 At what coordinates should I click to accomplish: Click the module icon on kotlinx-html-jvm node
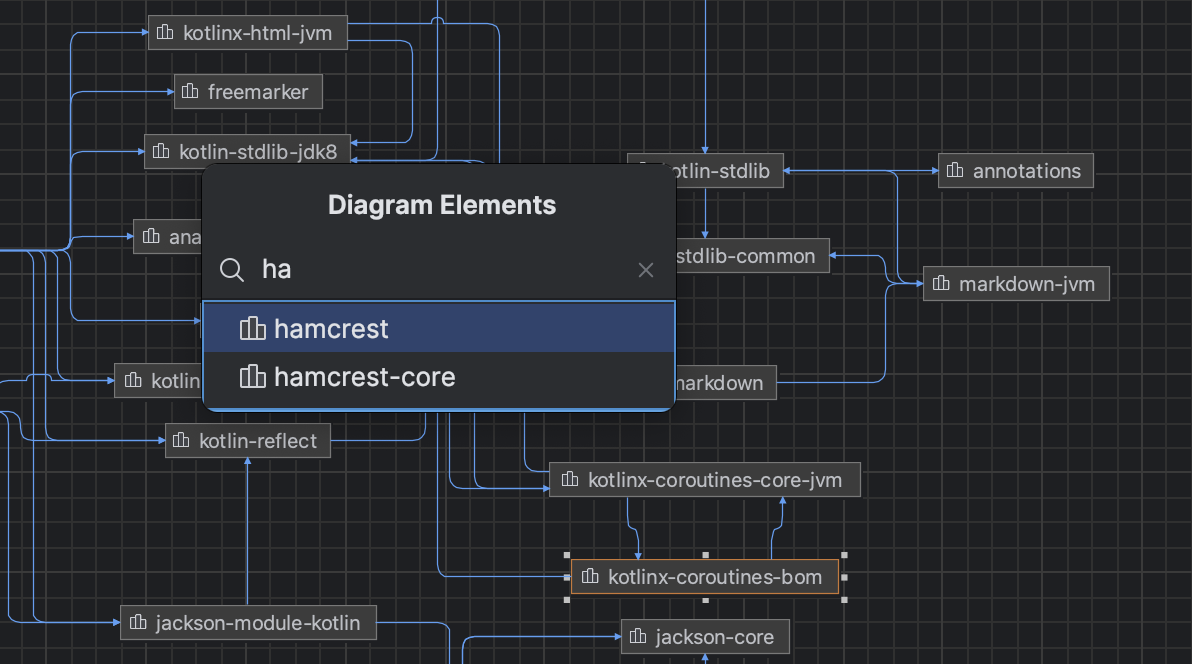[x=166, y=32]
